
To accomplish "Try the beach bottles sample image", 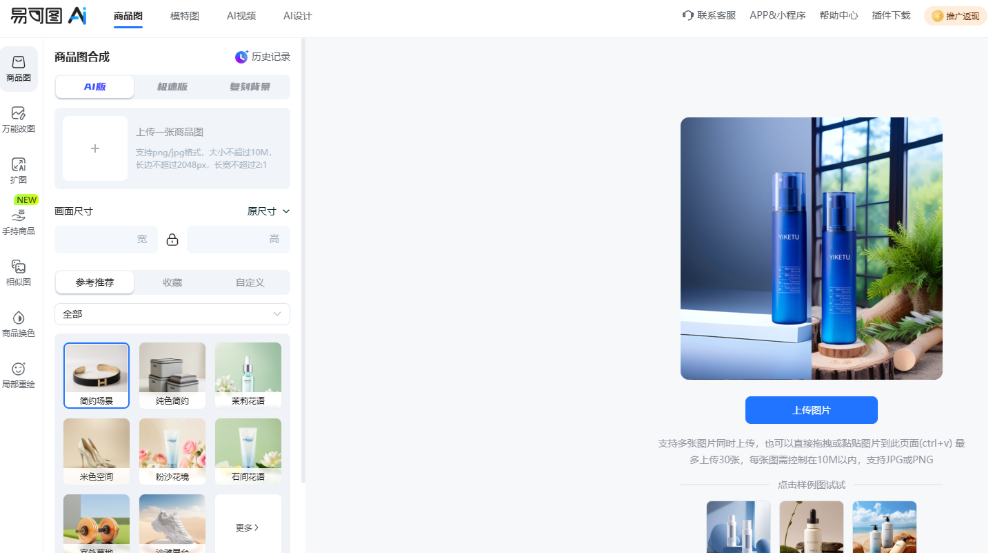I will pos(884,527).
